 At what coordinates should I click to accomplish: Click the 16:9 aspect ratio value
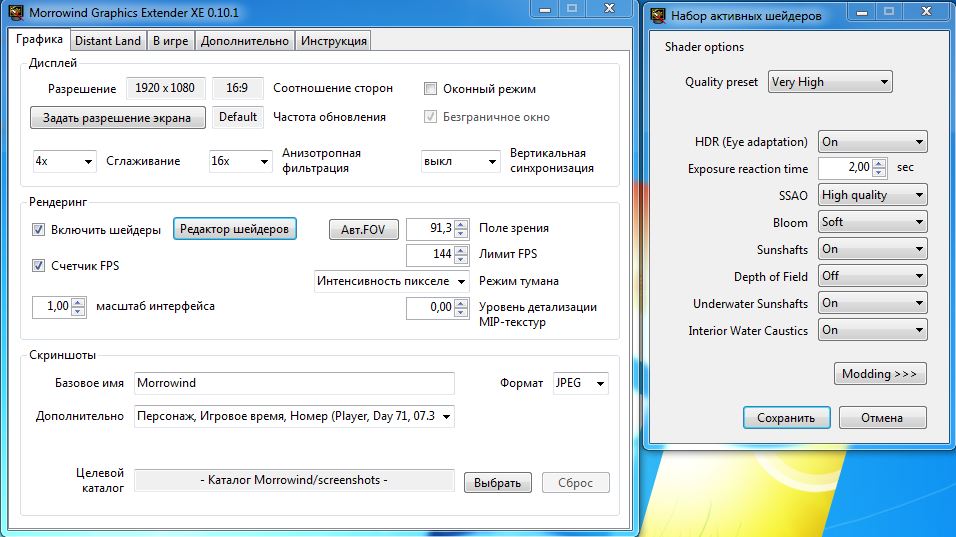pyautogui.click(x=237, y=88)
